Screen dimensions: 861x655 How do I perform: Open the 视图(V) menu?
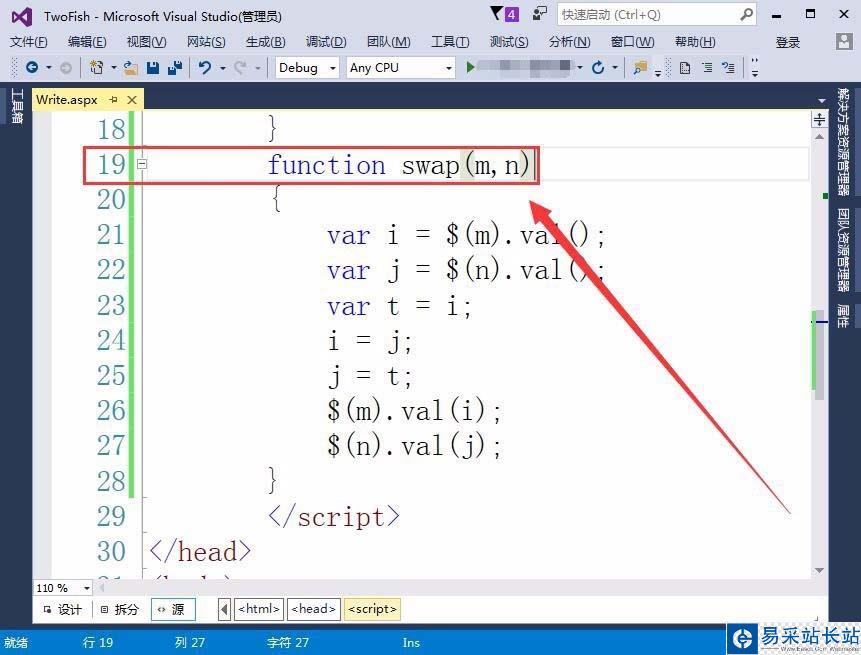point(146,42)
